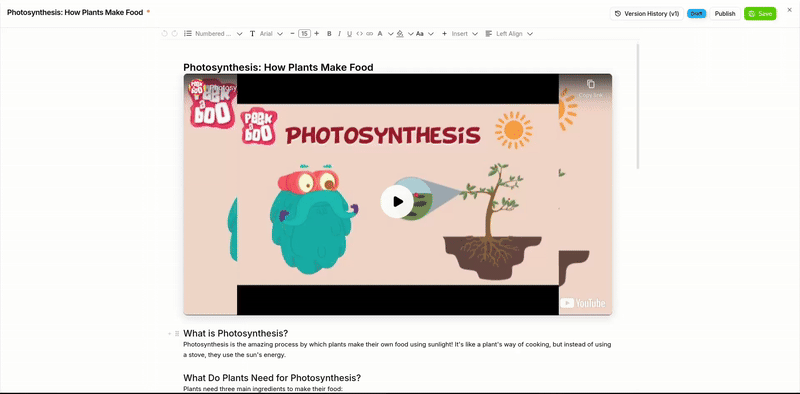
Task: Click the numbered list icon
Action: click(188, 34)
